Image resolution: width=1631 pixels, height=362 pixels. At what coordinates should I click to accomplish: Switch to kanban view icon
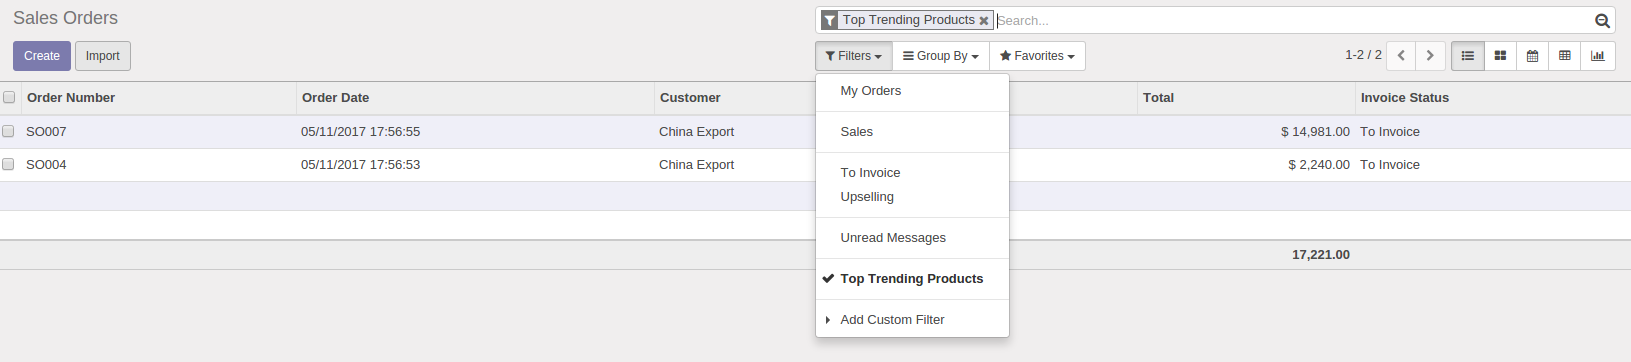[x=1500, y=56]
